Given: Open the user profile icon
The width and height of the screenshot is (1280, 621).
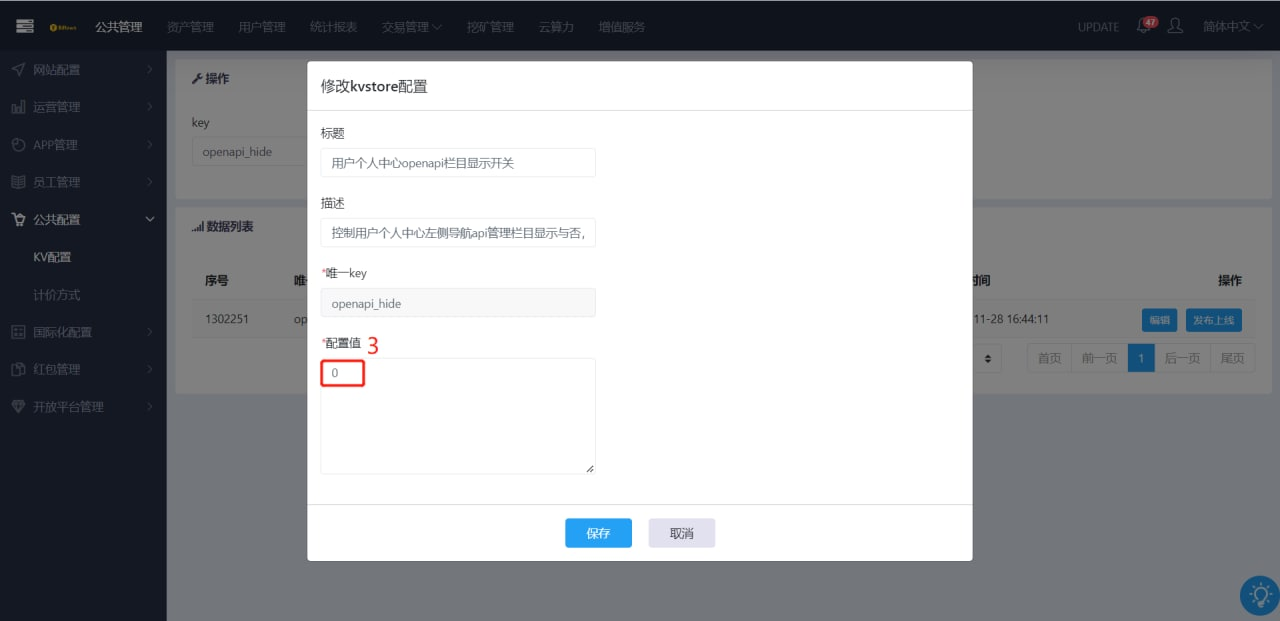Looking at the screenshot, I should tap(1175, 26).
